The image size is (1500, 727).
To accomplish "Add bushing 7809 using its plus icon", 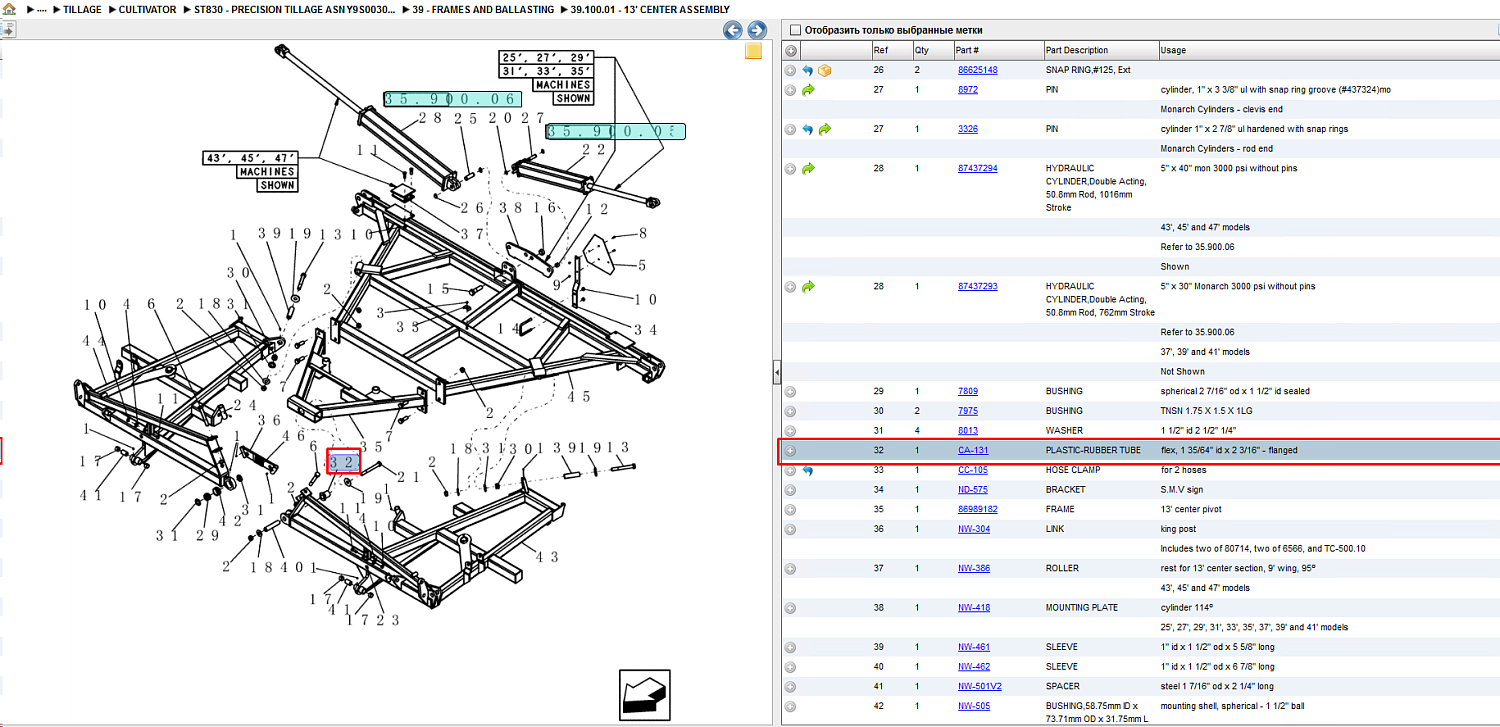I will tap(790, 391).
